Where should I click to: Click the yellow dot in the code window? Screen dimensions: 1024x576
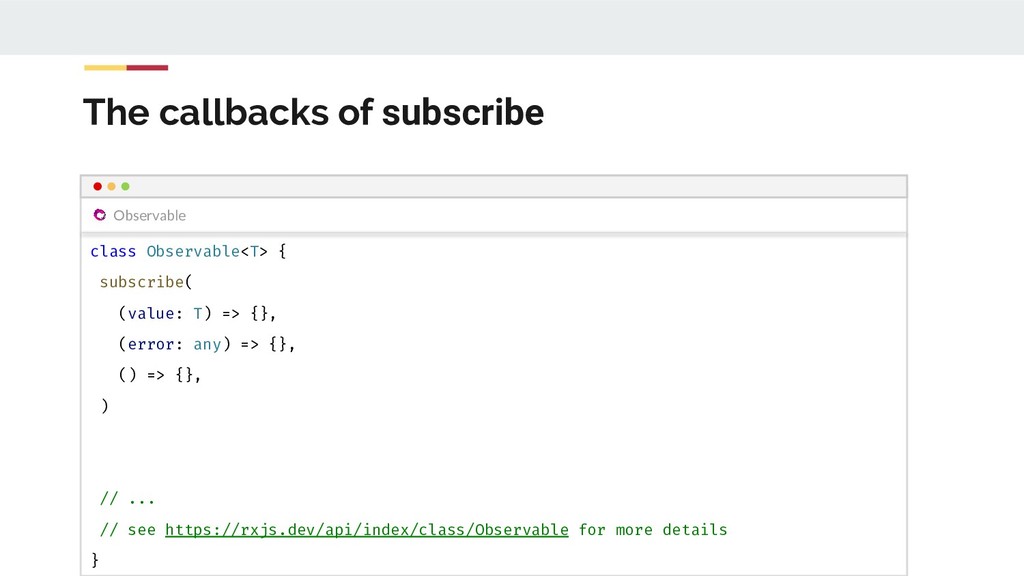click(111, 186)
